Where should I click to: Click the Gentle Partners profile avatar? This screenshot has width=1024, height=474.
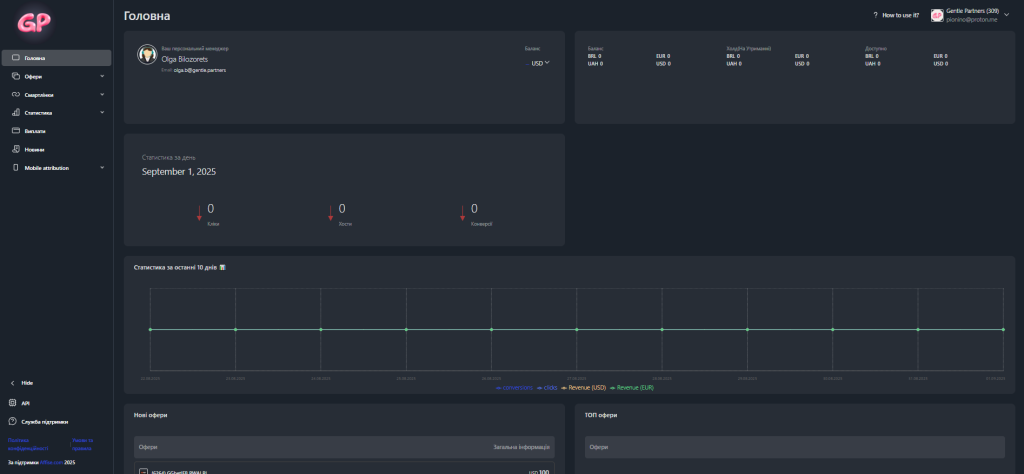point(937,16)
